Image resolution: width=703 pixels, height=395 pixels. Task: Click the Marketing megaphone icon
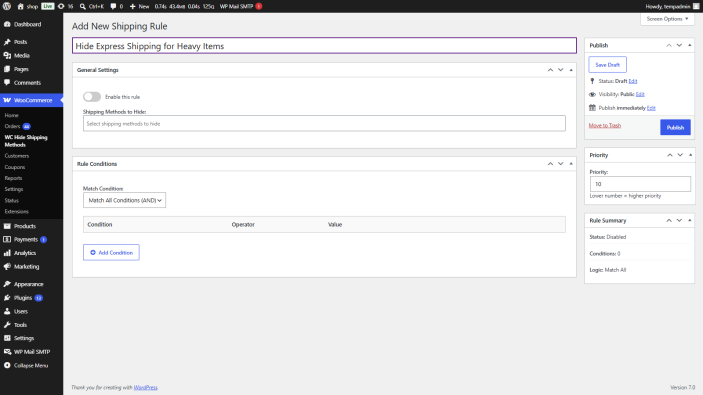[7, 266]
